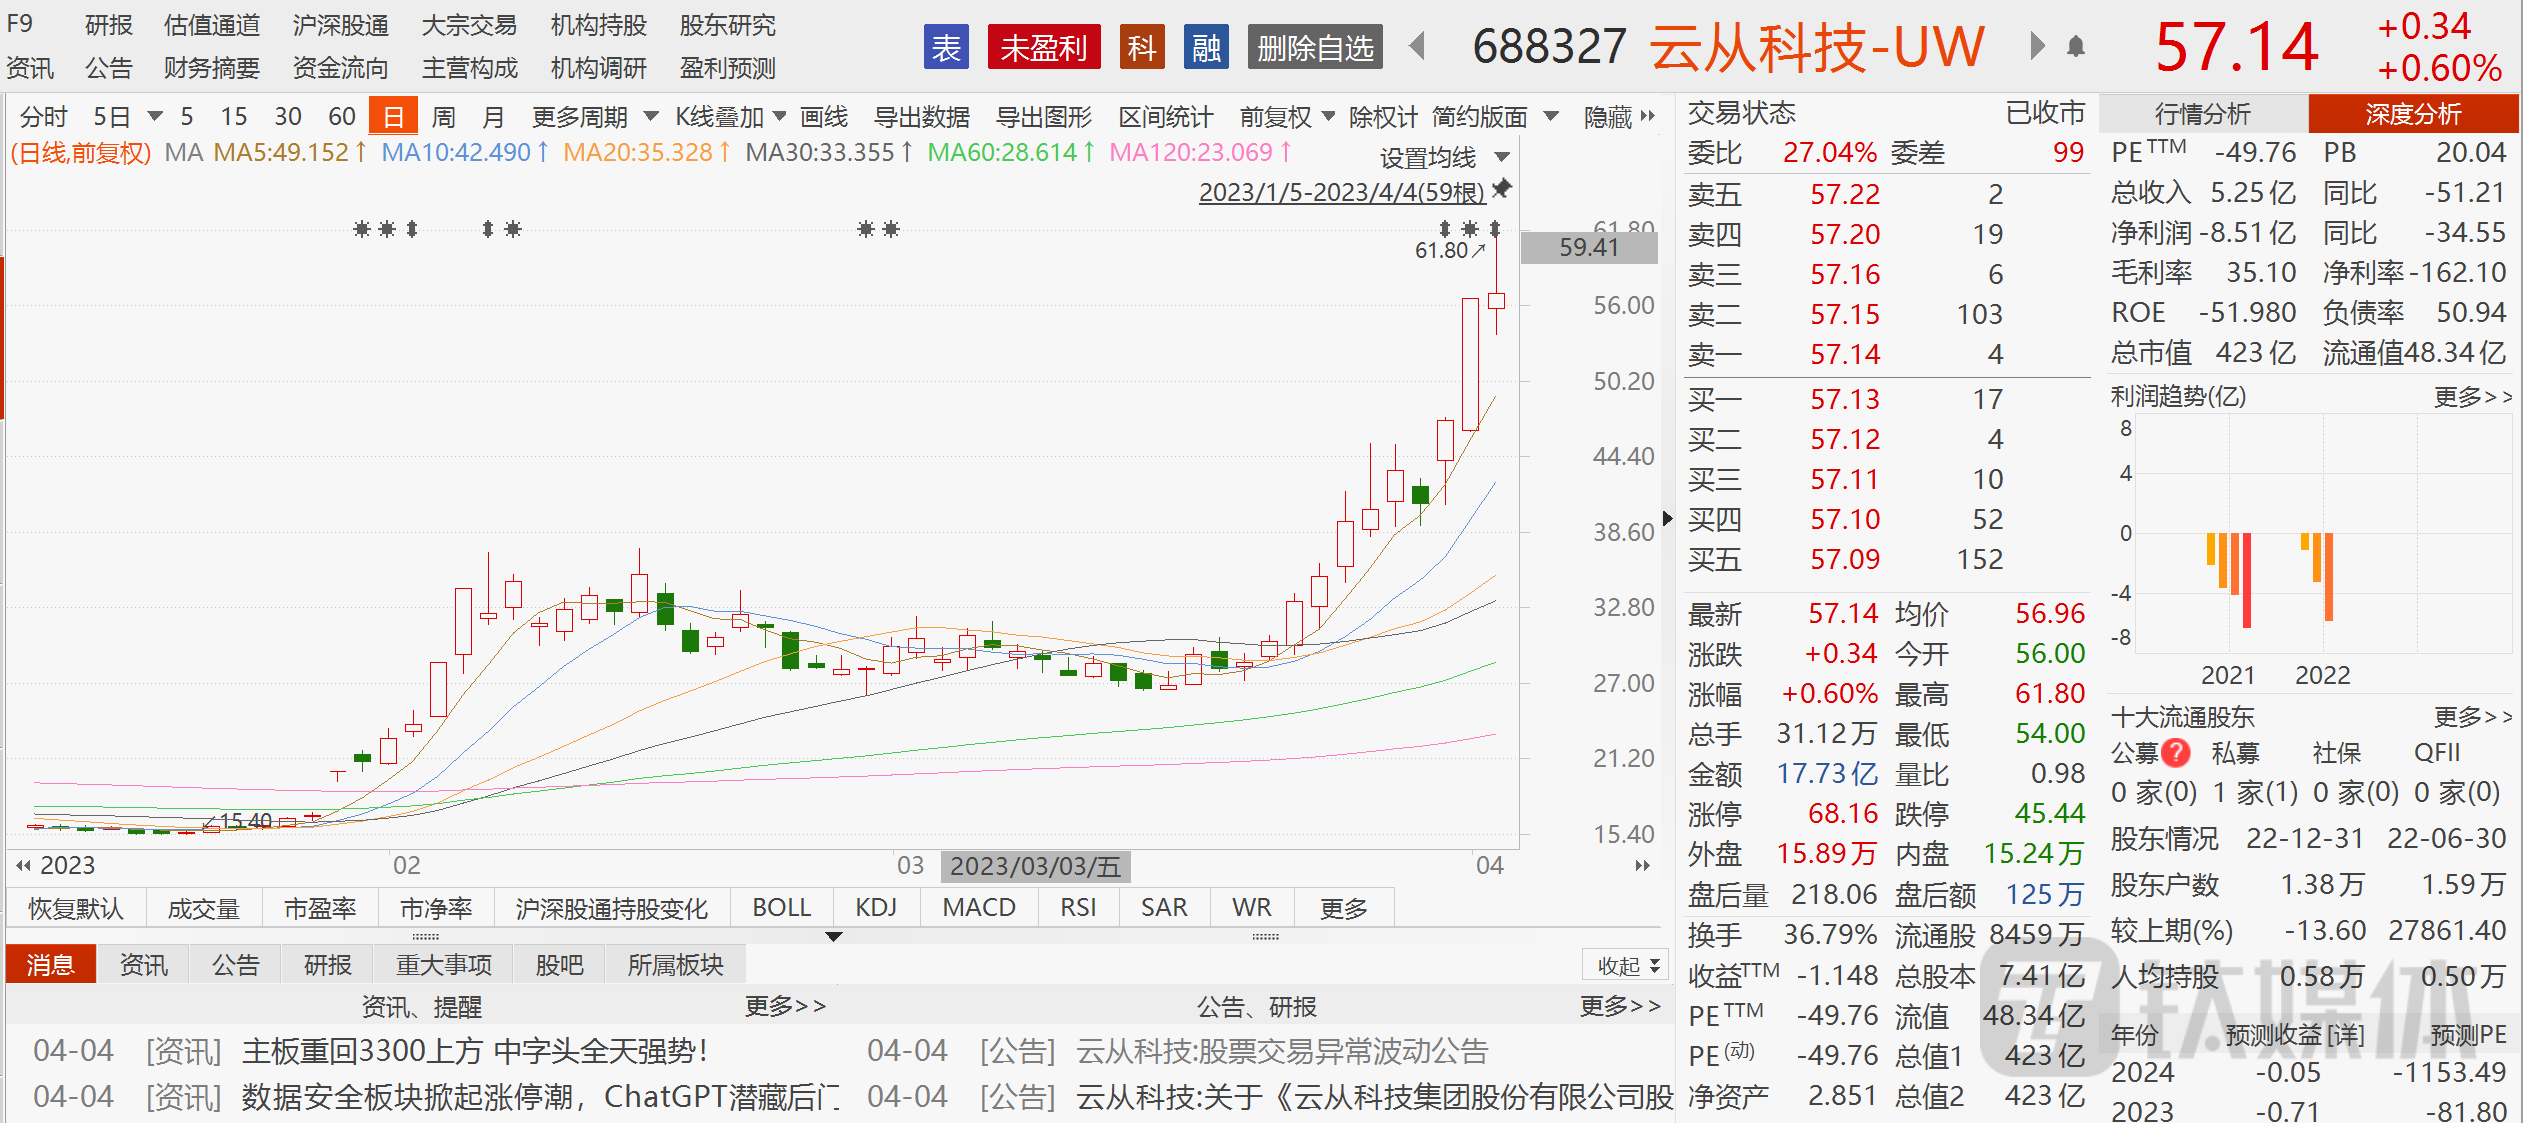Click the 删除自选 button
Viewport: 2523px width, 1123px height.
tap(1314, 47)
